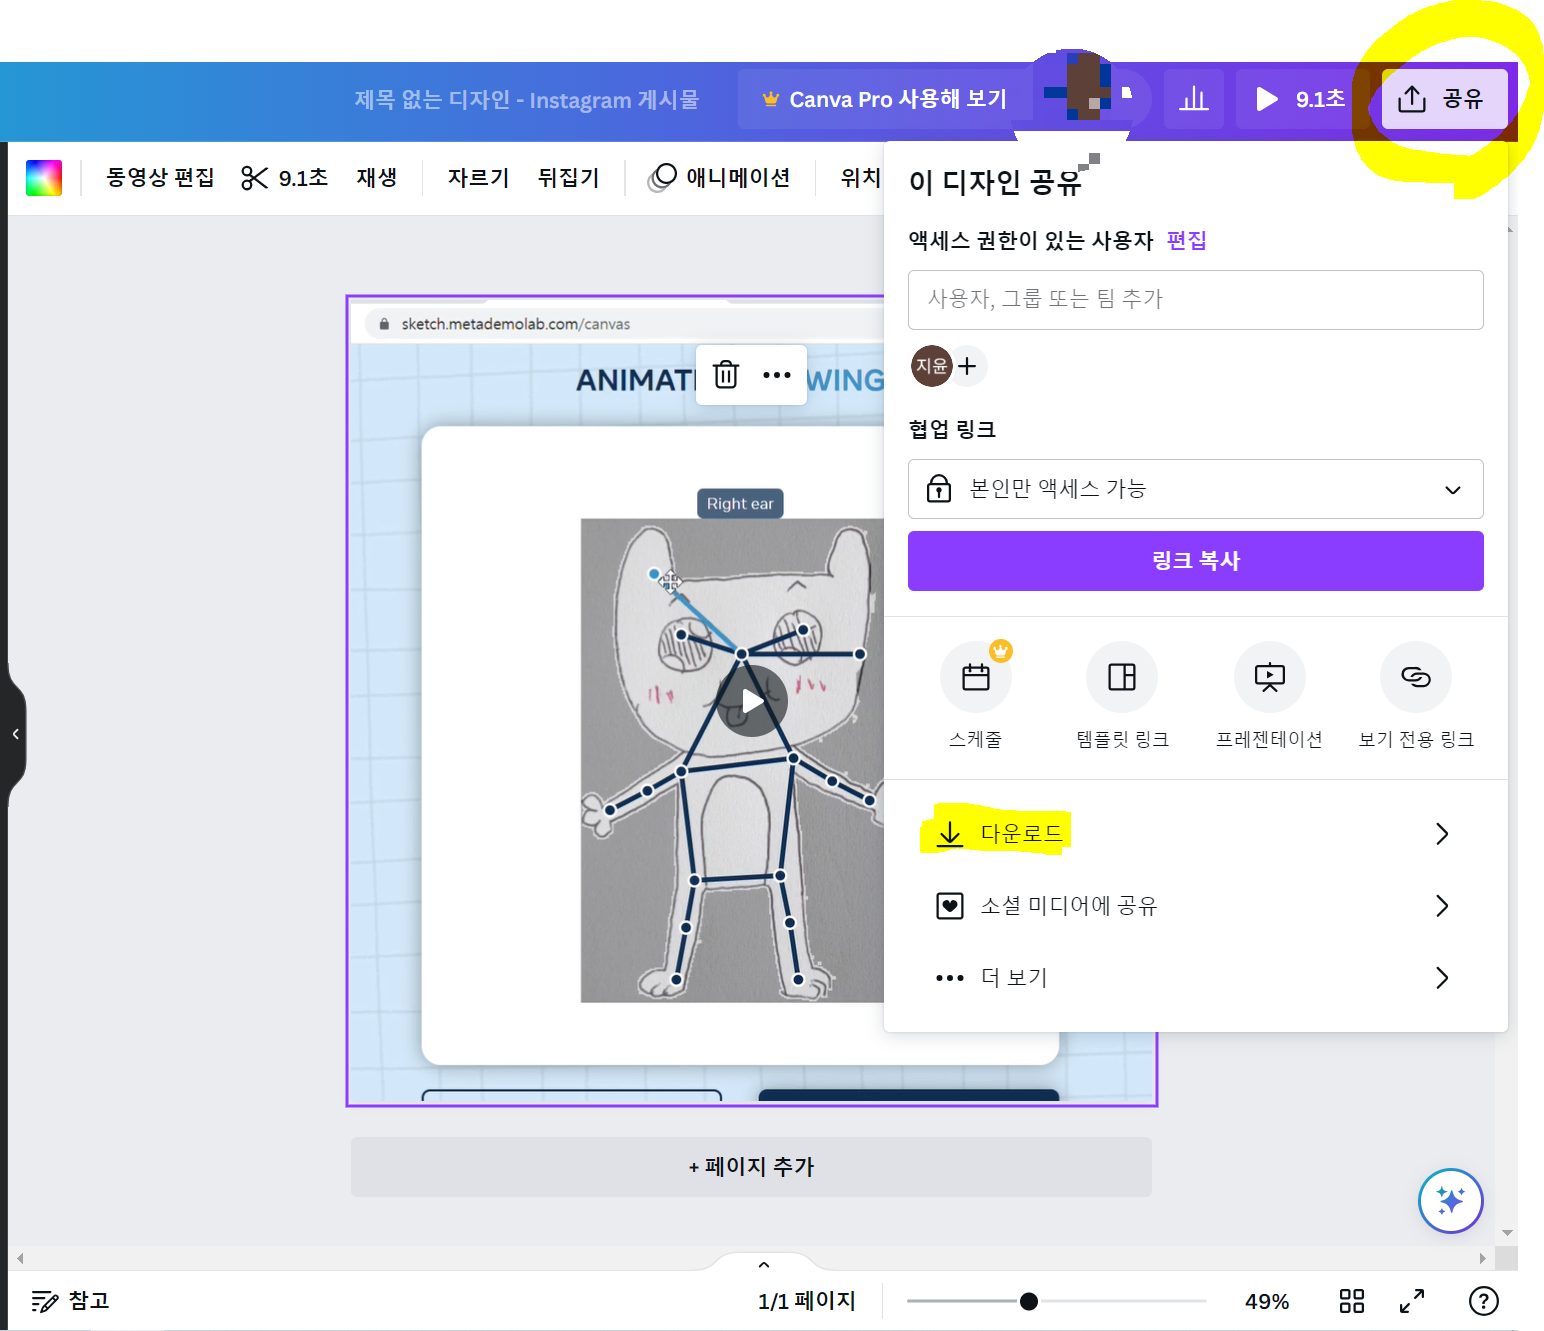Open the 프레젠테이션 sharing icon
1544x1331 pixels.
[x=1268, y=677]
